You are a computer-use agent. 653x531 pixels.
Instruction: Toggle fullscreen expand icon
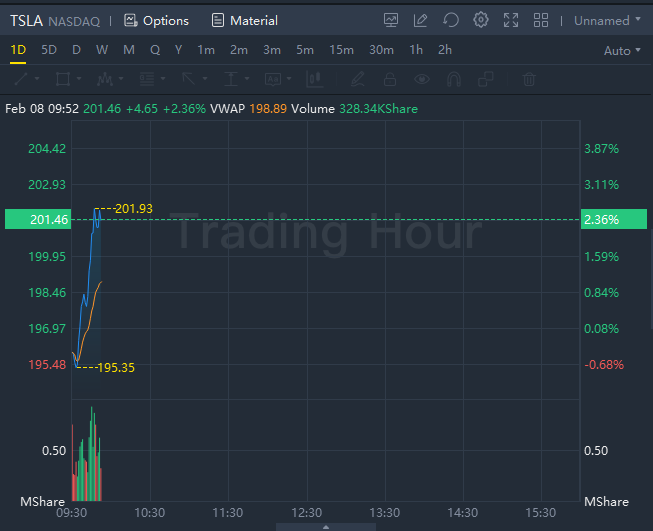(511, 20)
